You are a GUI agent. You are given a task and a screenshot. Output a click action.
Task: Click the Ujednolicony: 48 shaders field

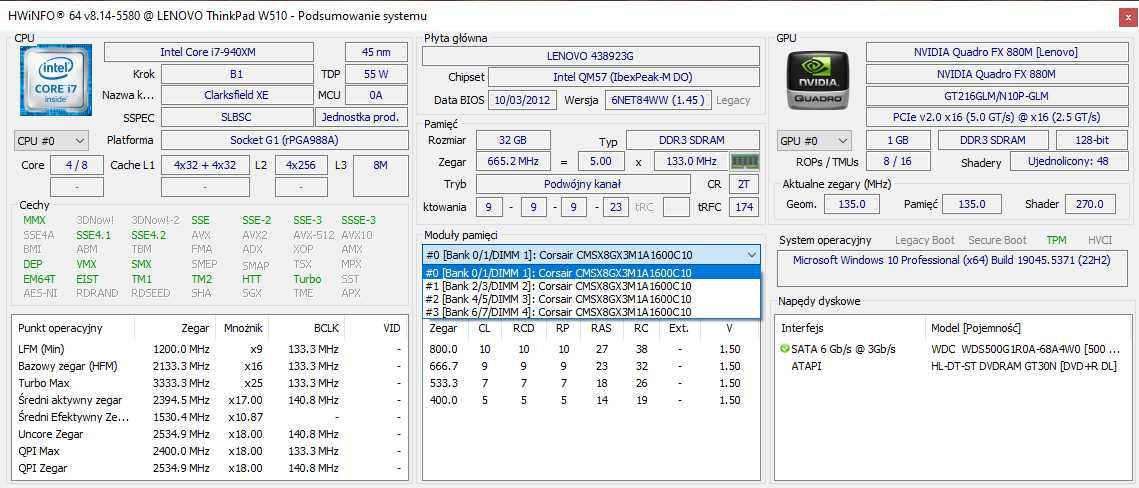pos(1068,161)
